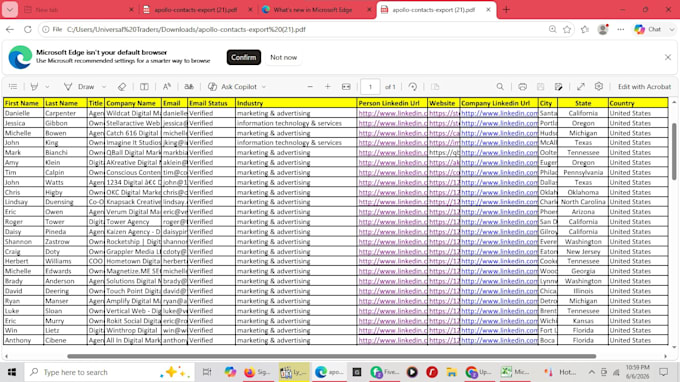Zoom out the PDF
This screenshot has height=382, width=680.
(310, 87)
